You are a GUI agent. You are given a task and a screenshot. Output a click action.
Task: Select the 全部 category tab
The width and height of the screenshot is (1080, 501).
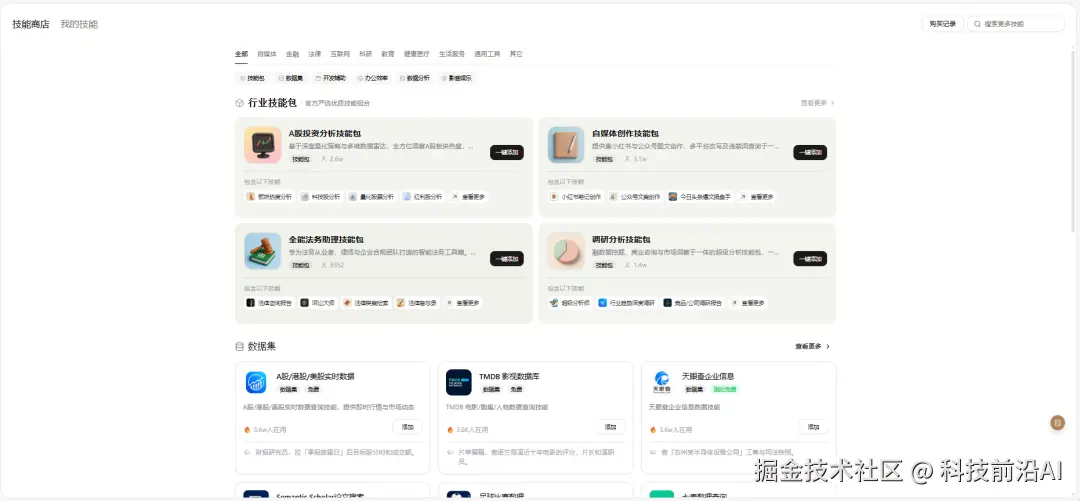click(241, 54)
